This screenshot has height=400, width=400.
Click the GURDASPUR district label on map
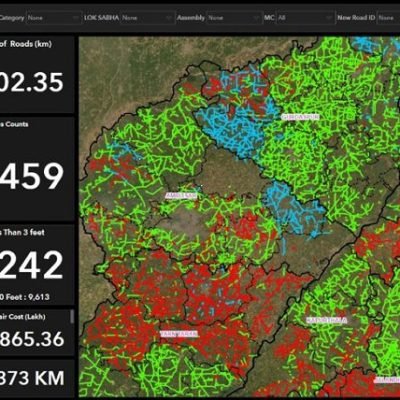[300, 117]
